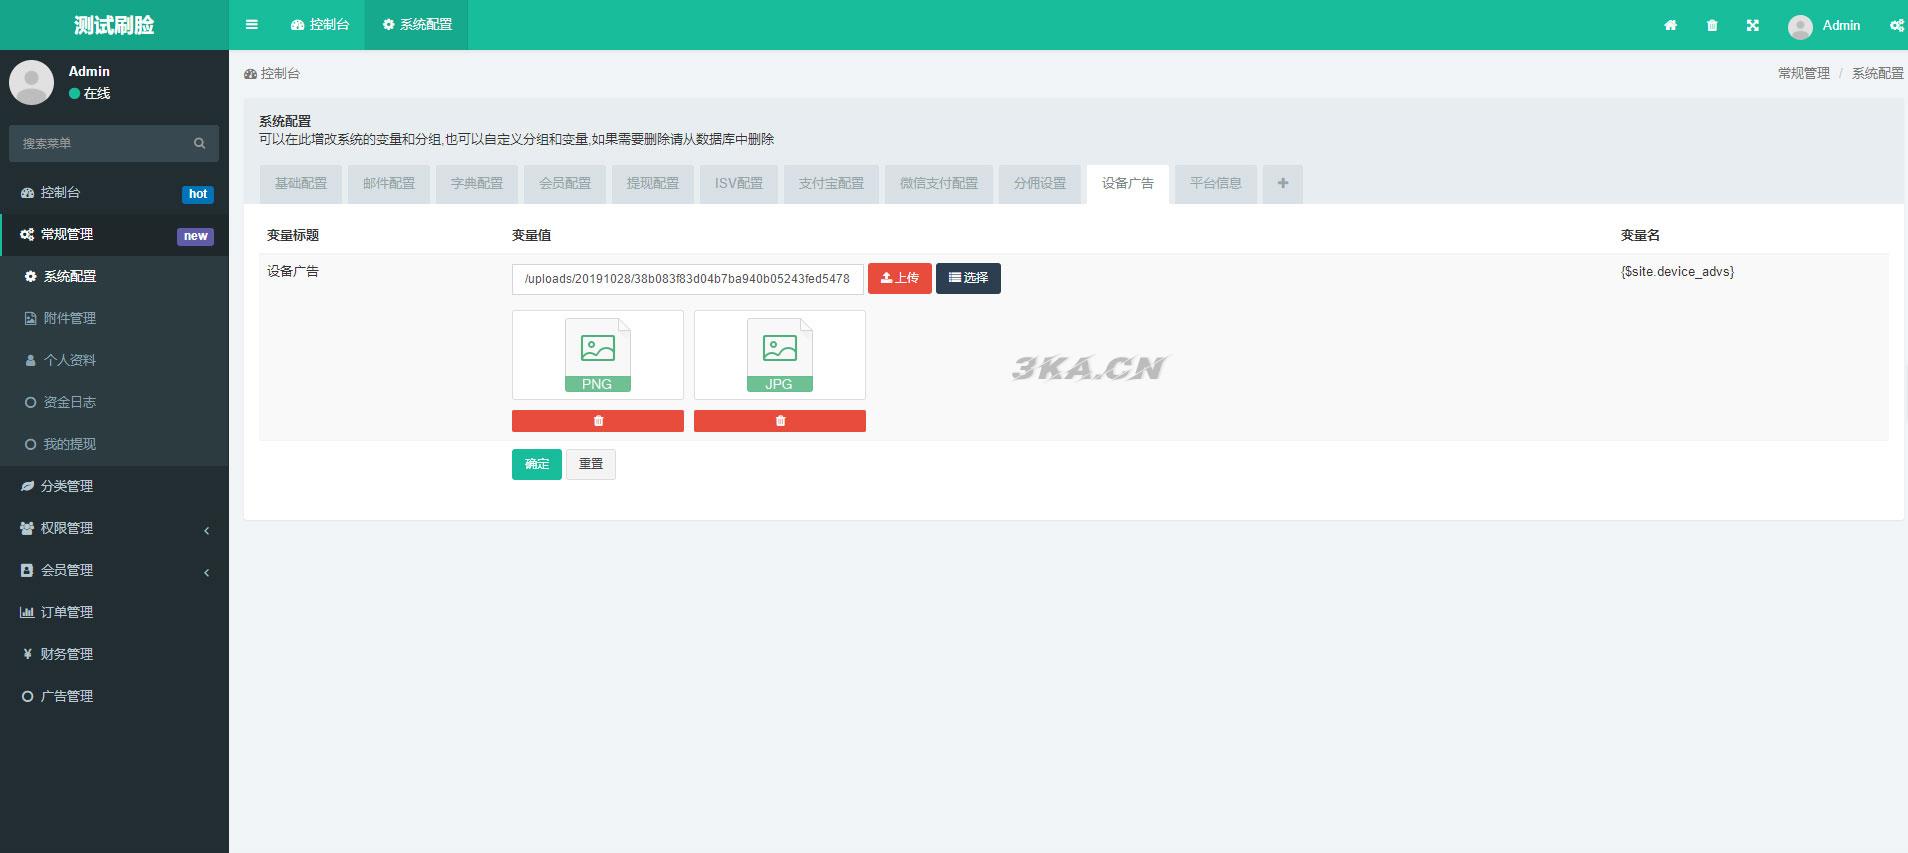Click the {$site.device_advs} variable name text
The height and width of the screenshot is (853, 1908).
coord(1678,272)
